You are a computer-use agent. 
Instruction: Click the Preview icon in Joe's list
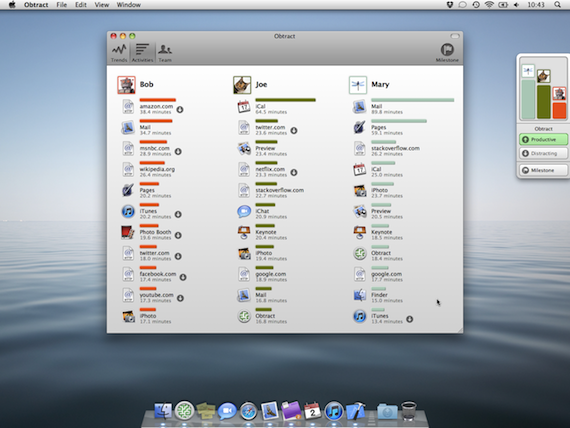(x=244, y=148)
